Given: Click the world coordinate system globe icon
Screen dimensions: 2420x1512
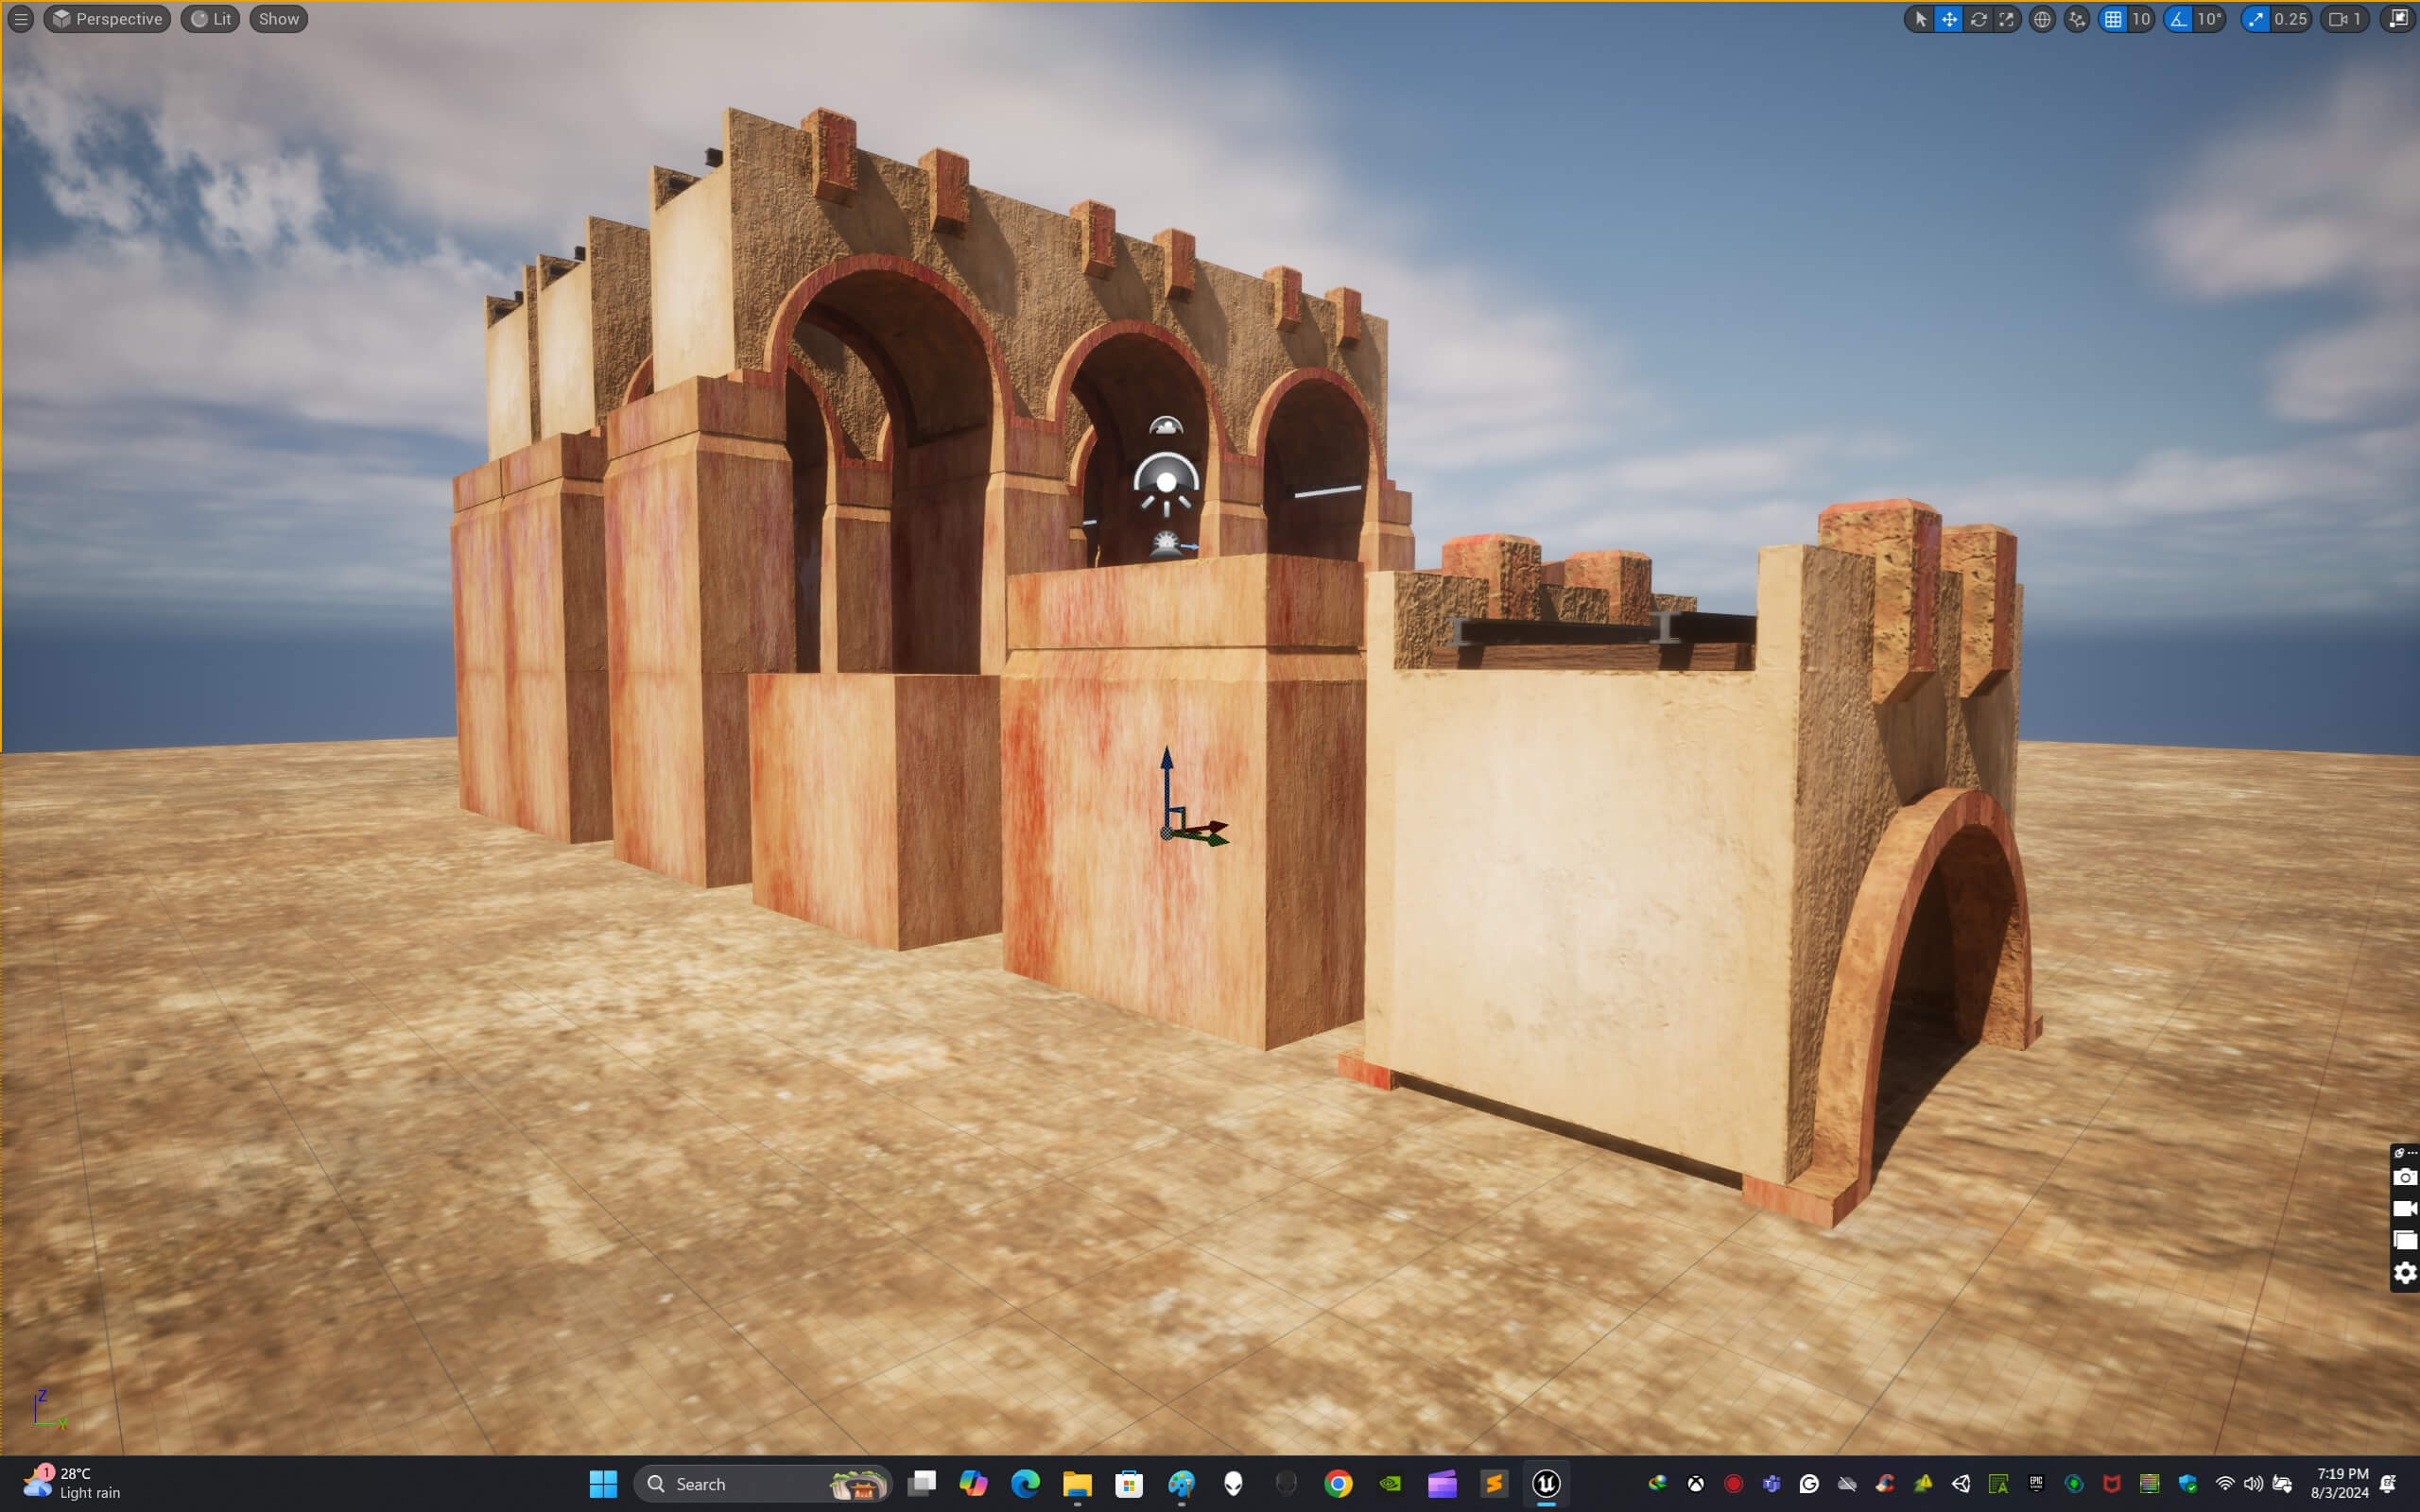Looking at the screenshot, I should [x=2042, y=19].
